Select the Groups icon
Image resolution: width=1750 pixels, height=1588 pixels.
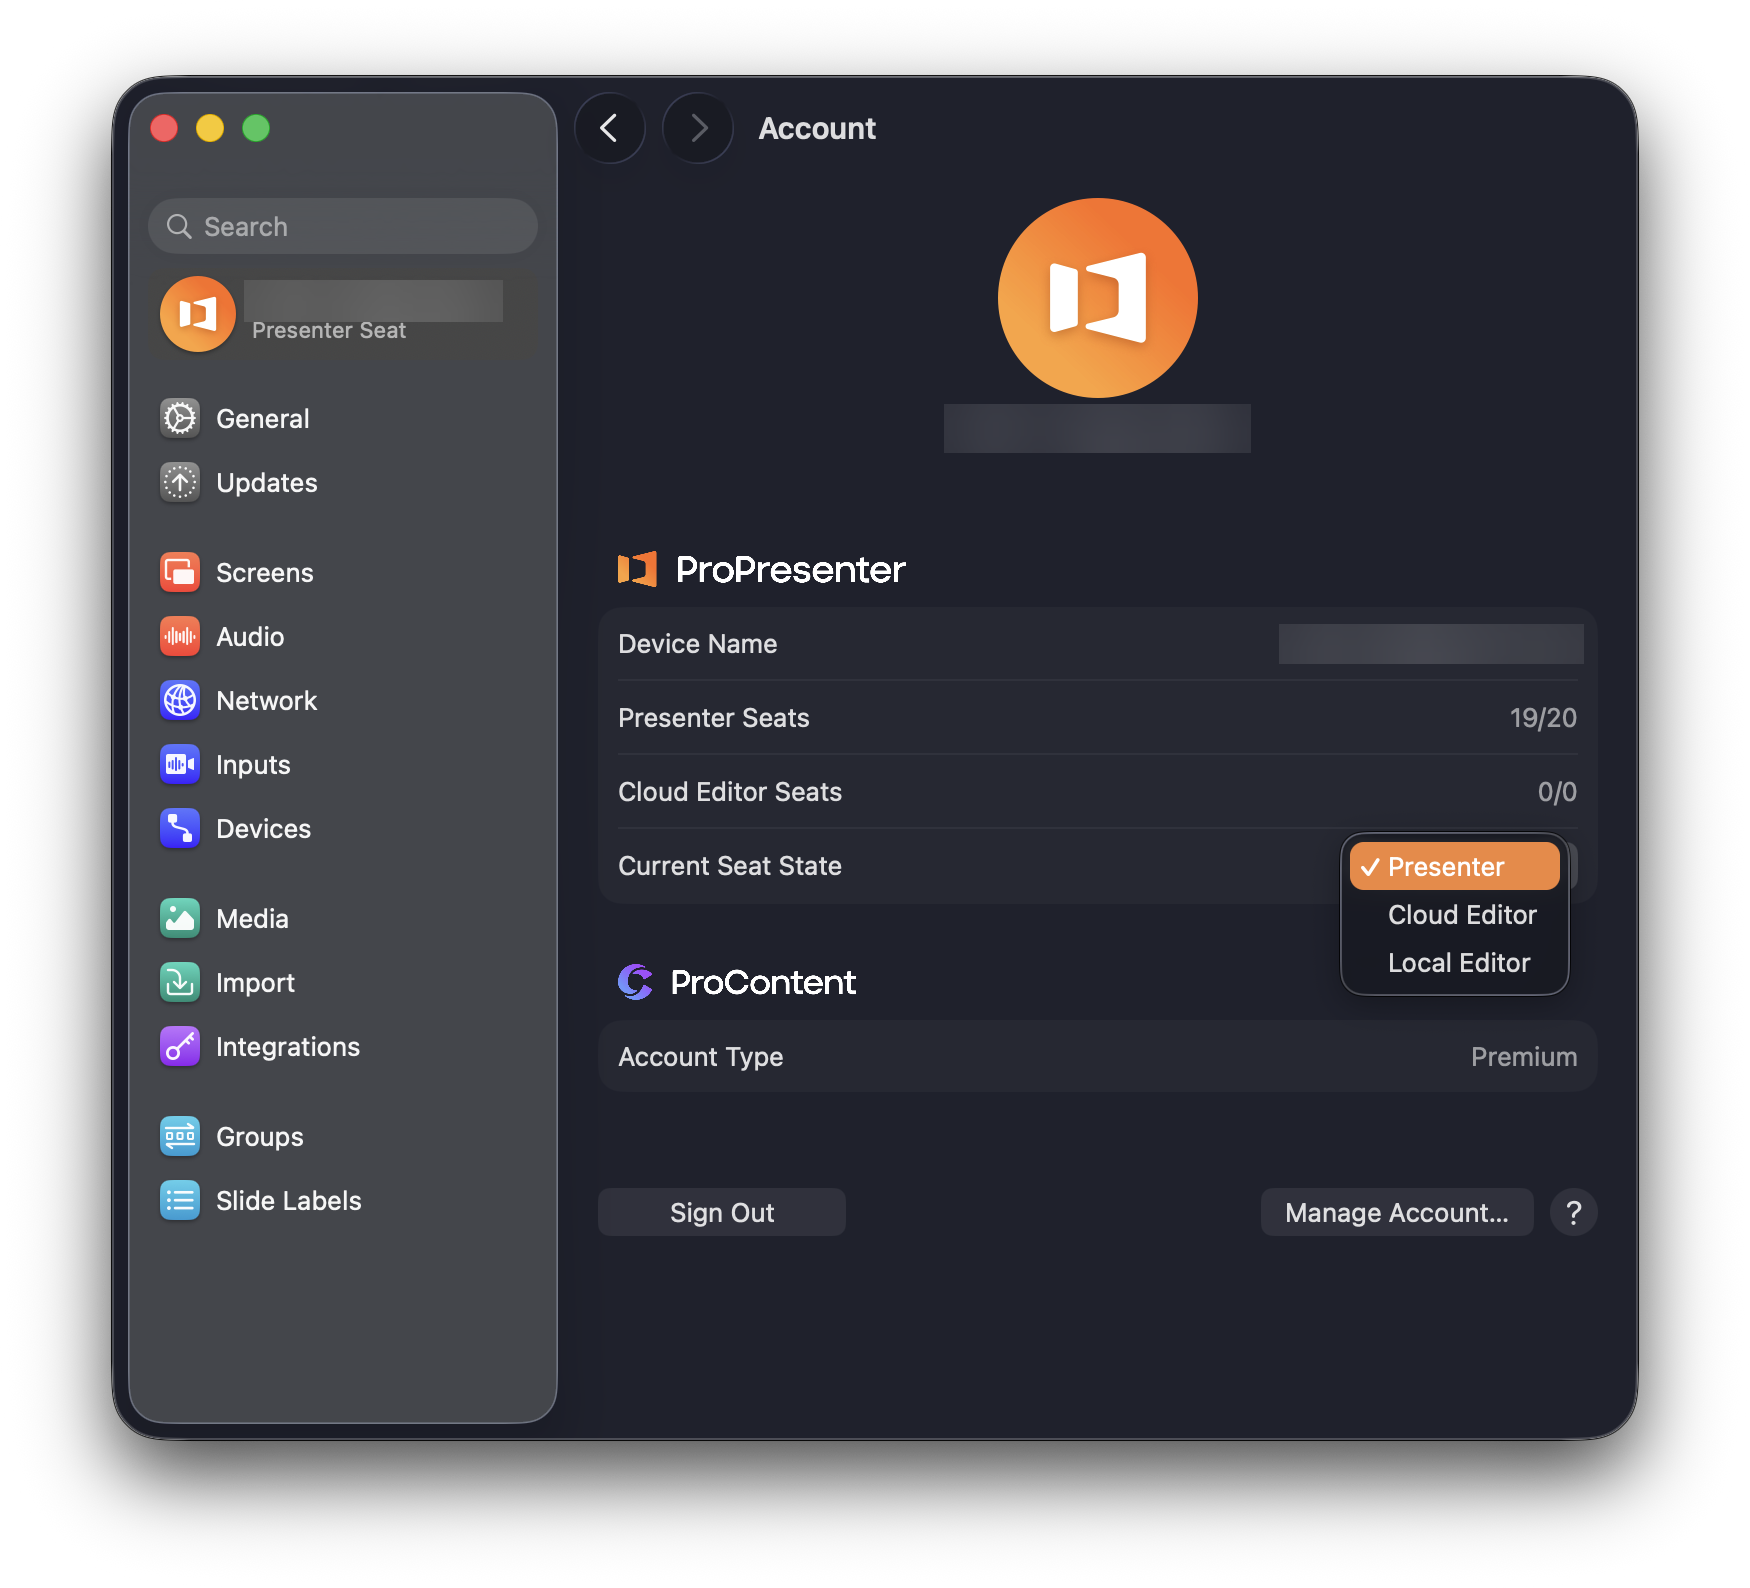coord(180,1136)
